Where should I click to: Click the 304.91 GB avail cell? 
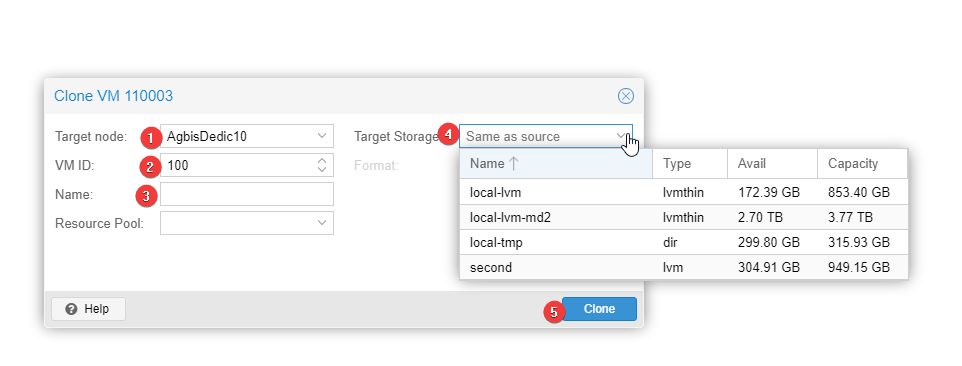(x=772, y=267)
